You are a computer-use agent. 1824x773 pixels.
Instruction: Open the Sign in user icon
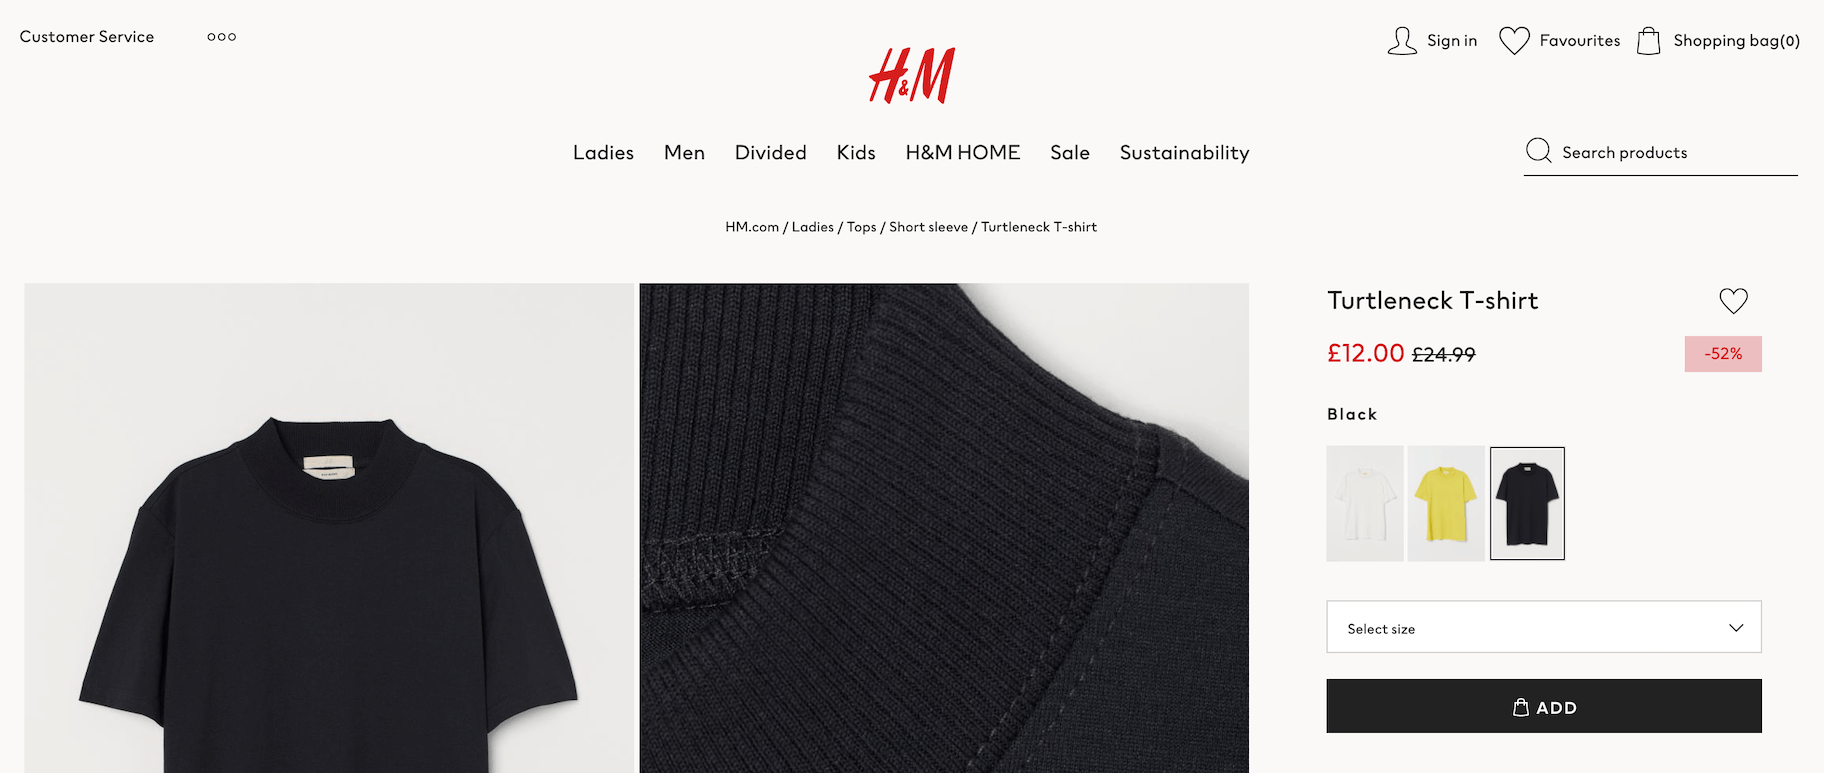(1402, 41)
